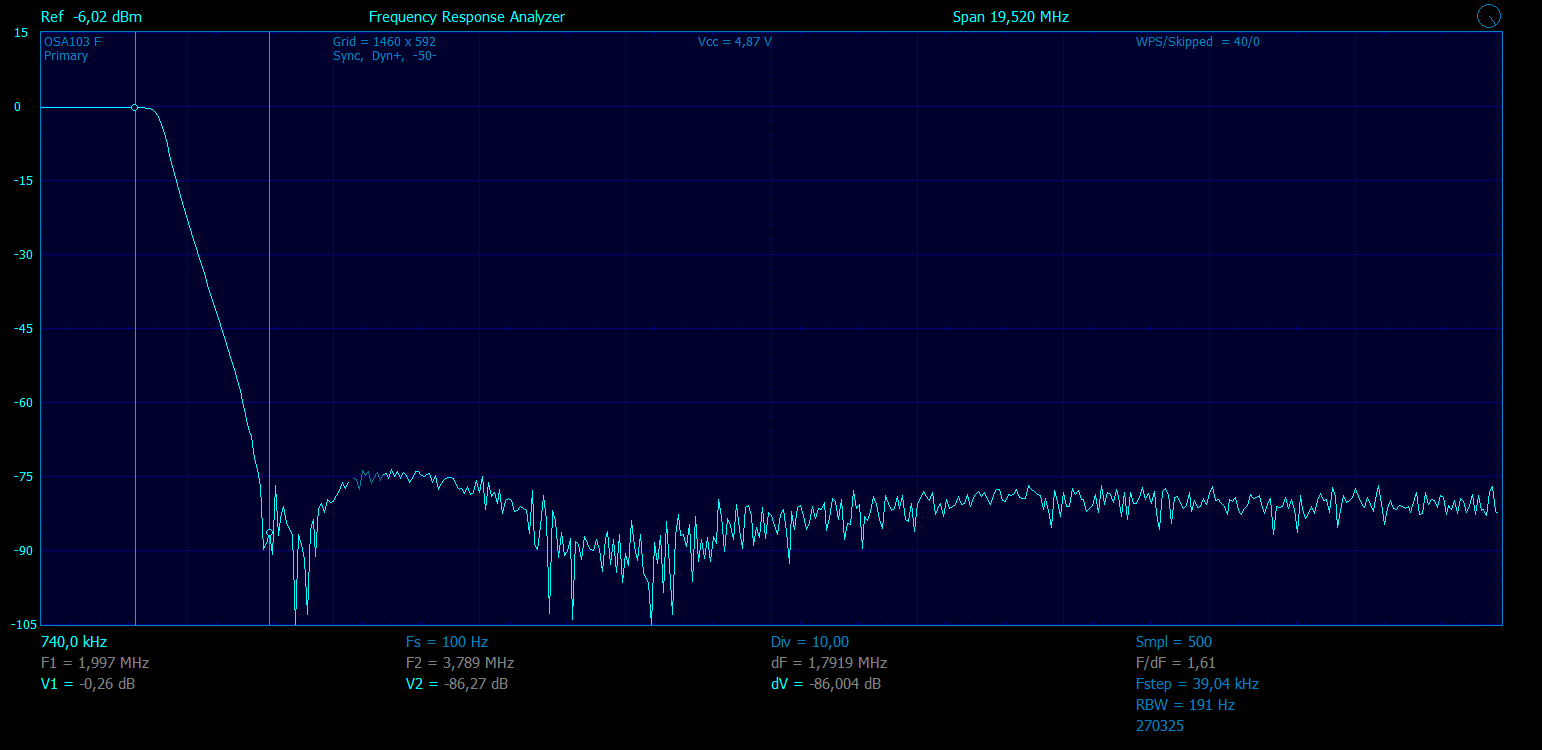This screenshot has height=750, width=1542.
Task: Click the V2 = -86,27 dB value
Action: (x=457, y=684)
